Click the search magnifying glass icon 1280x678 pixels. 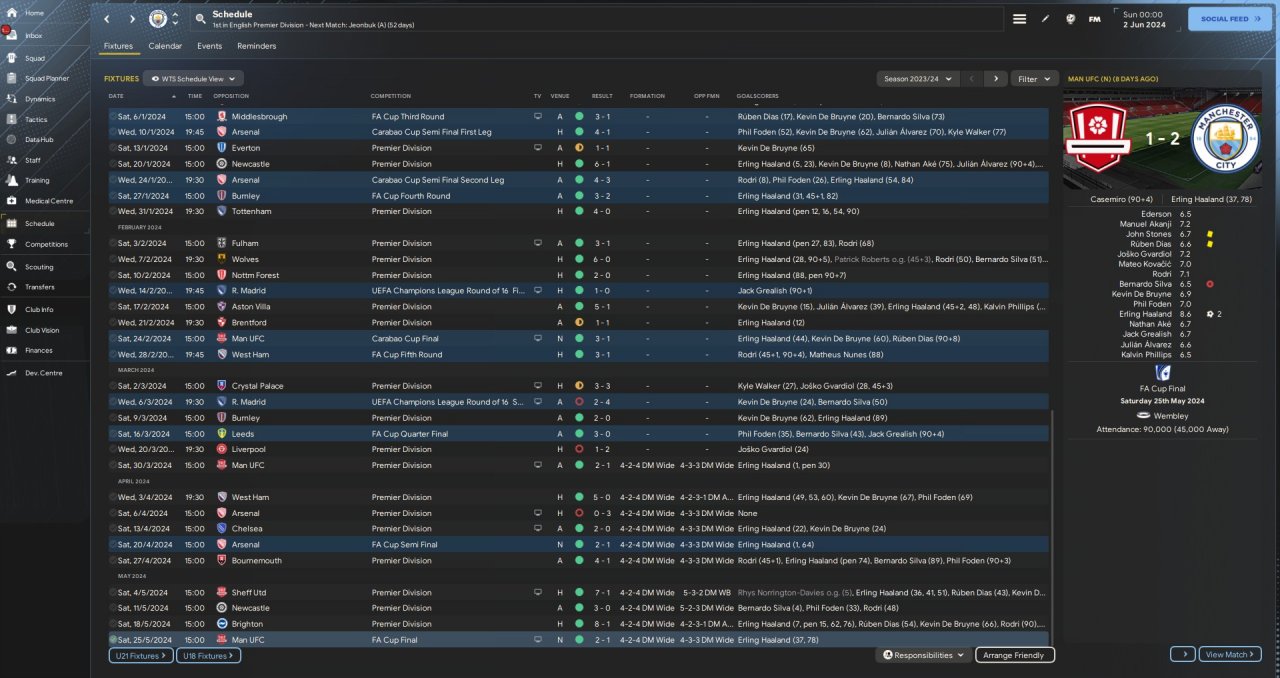pos(200,19)
